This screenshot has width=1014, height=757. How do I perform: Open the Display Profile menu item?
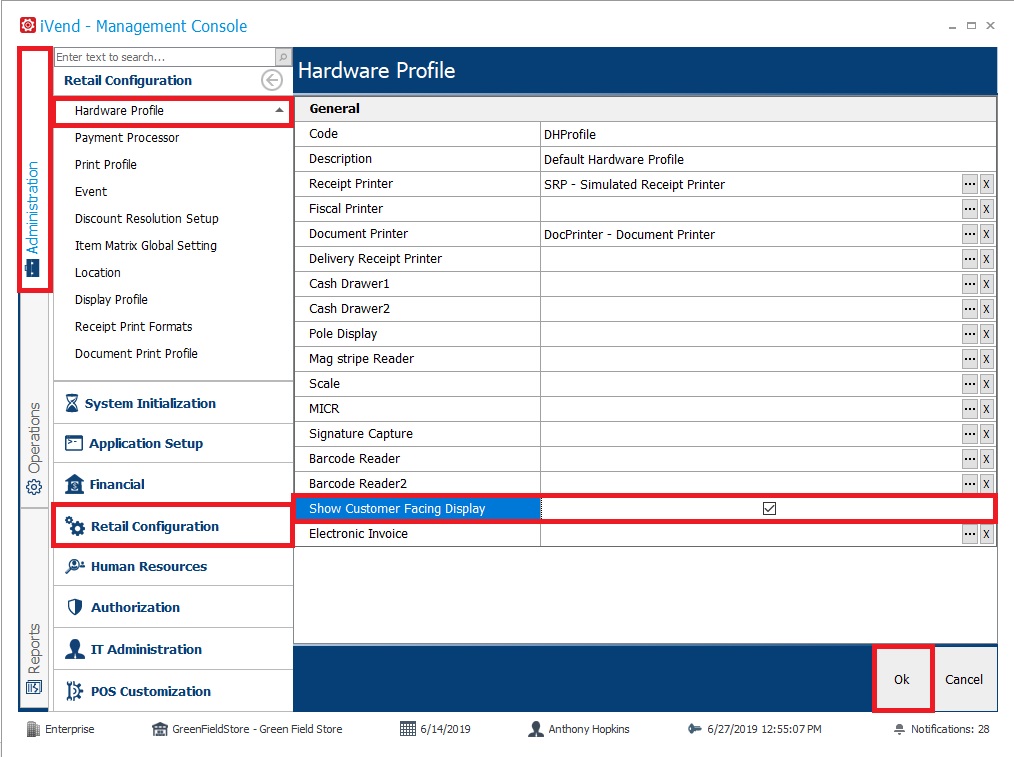(x=111, y=299)
